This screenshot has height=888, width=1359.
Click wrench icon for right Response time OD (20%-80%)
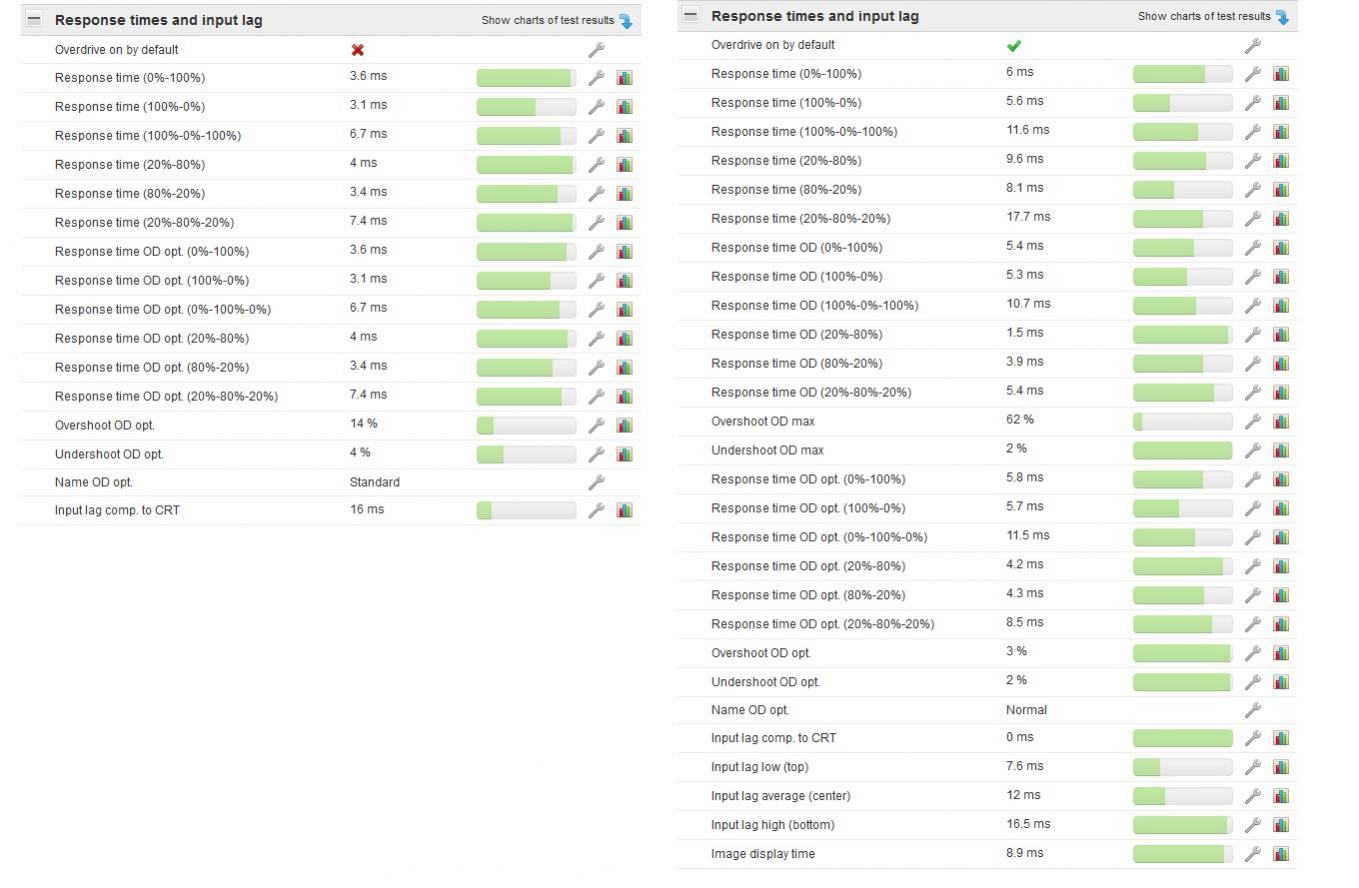1252,334
